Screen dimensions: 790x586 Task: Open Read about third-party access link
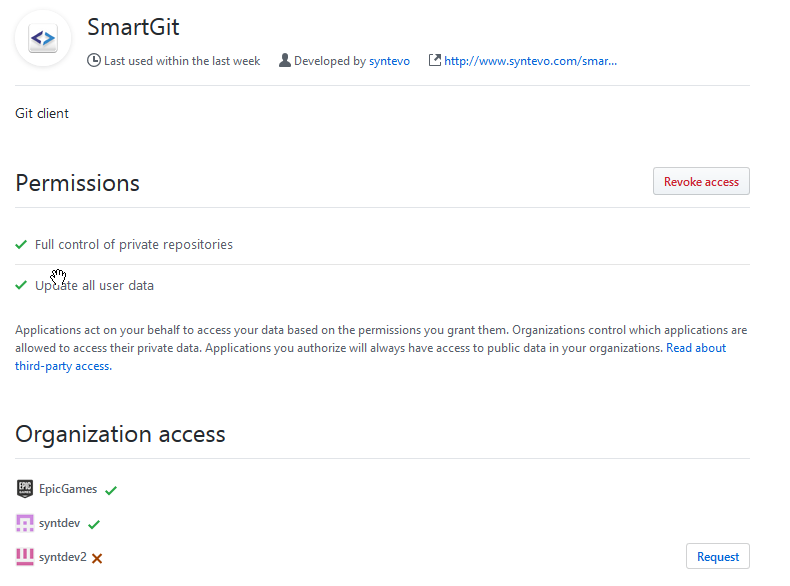coord(696,348)
